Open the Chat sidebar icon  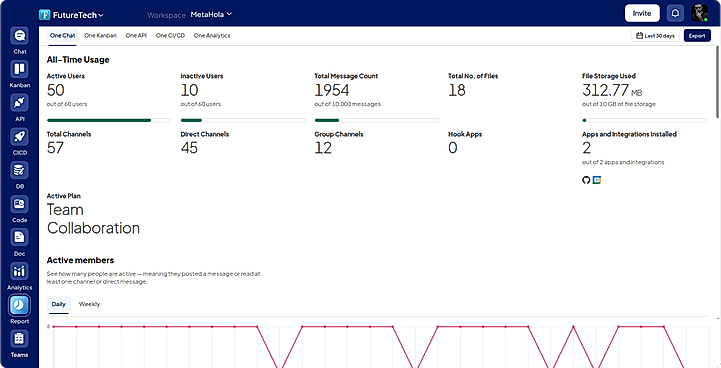click(x=19, y=36)
